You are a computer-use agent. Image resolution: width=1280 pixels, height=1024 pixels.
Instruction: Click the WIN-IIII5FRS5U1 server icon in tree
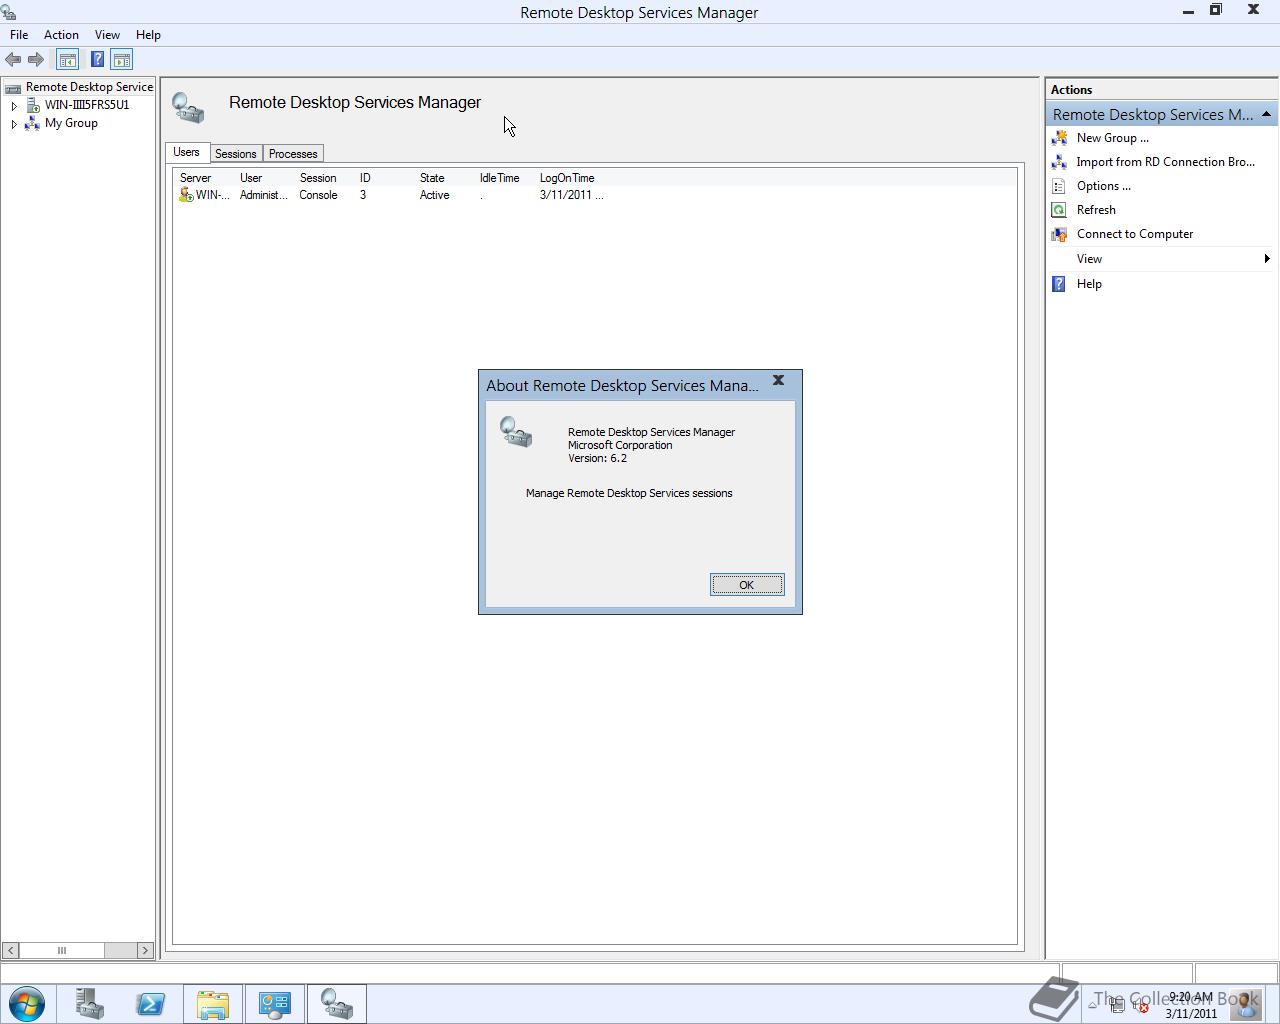[x=33, y=105]
